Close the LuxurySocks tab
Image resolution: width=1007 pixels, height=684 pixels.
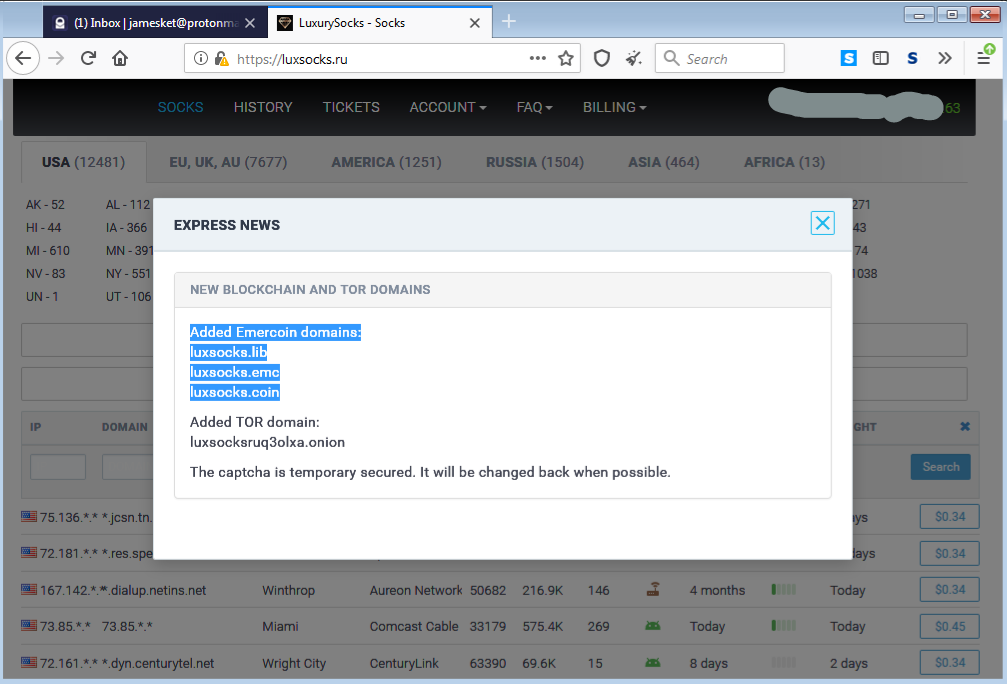[x=475, y=23]
